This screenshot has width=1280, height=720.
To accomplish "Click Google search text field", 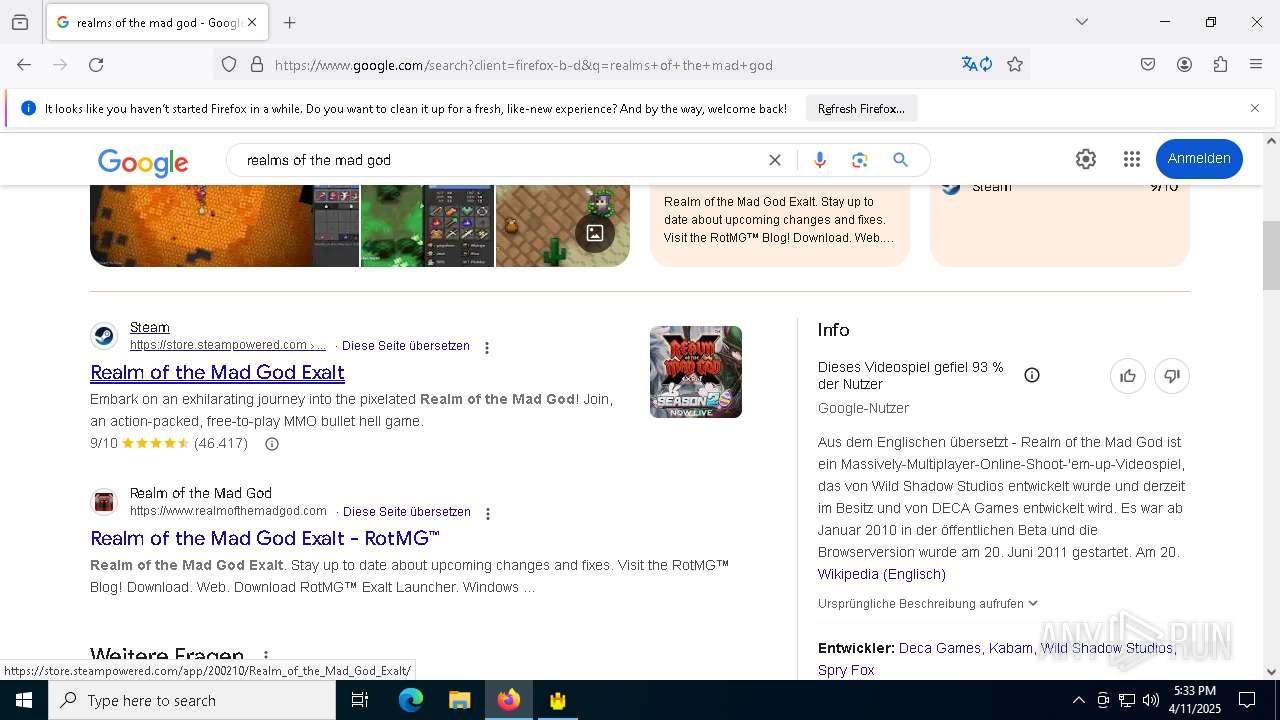I will click(500, 160).
